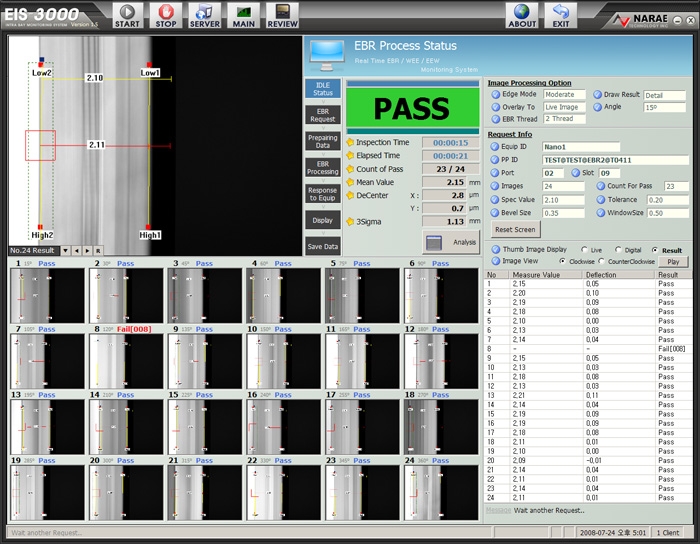The width and height of the screenshot is (700, 544).
Task: Click the next result arrow button
Action: (x=88, y=251)
